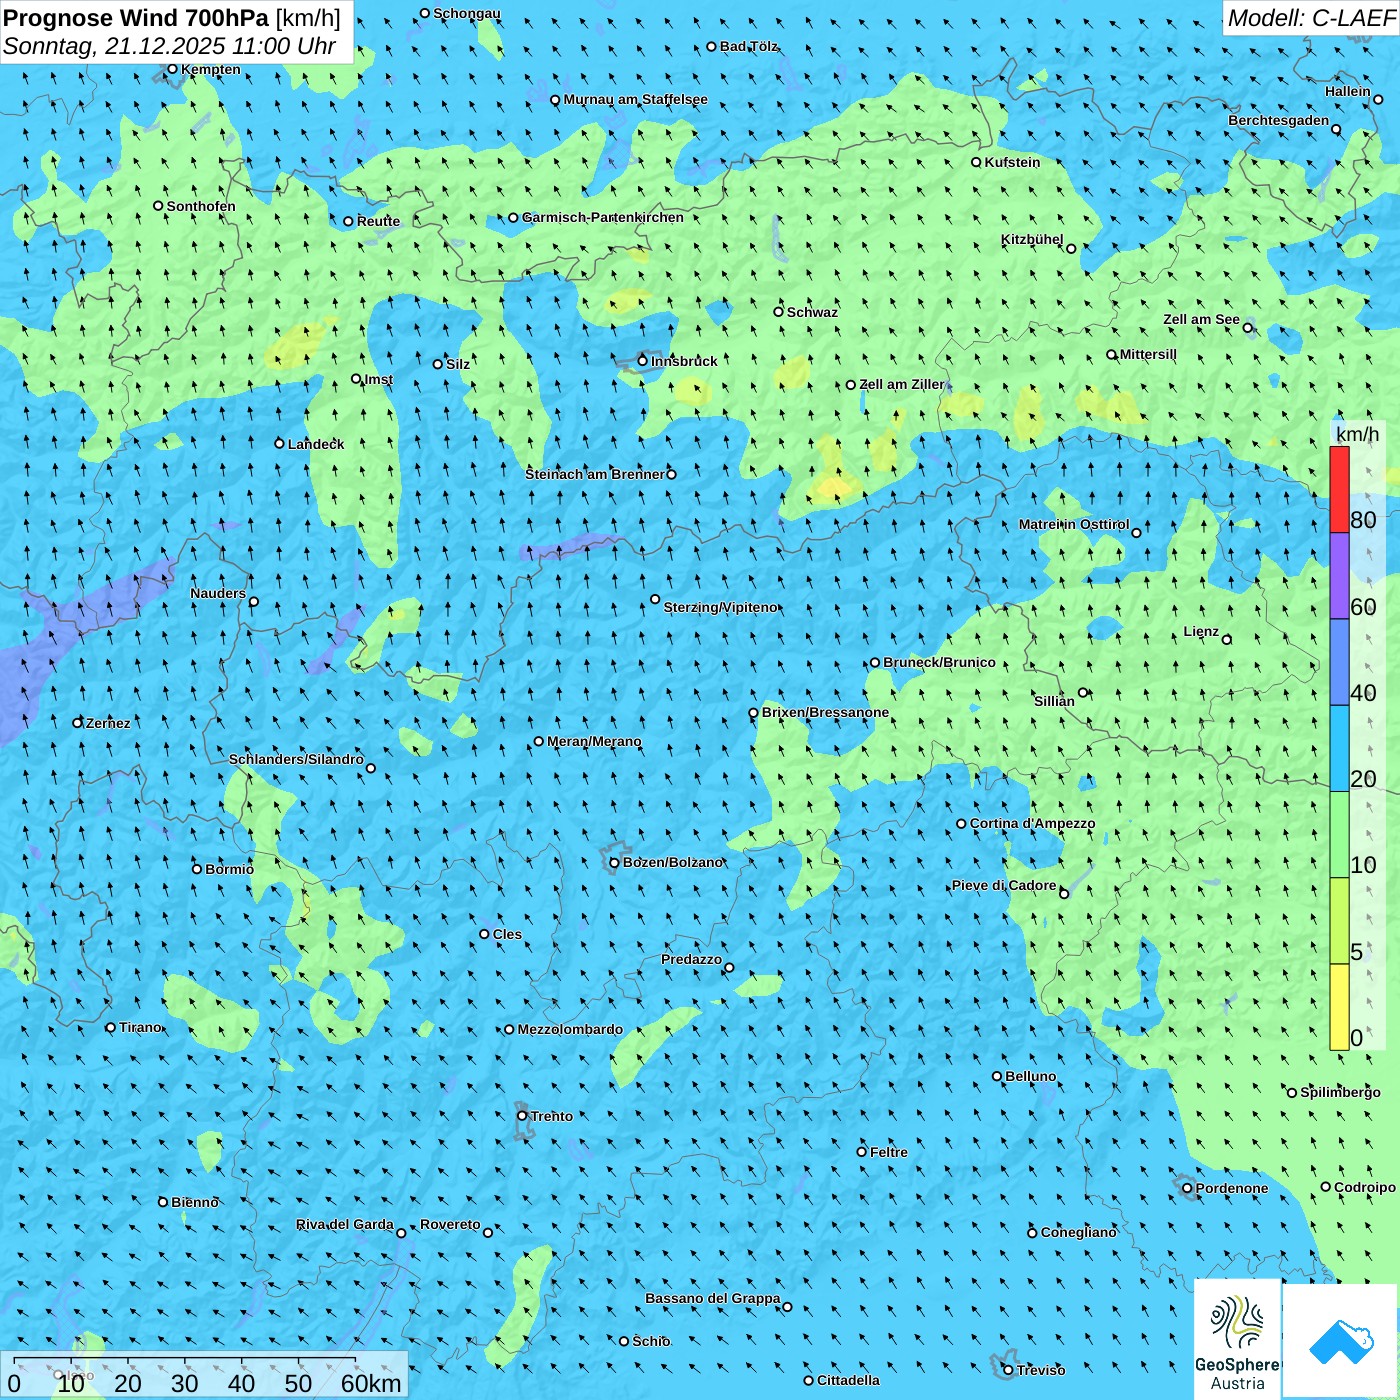The image size is (1400, 1400).
Task: Click the Kempten city label
Action: click(x=210, y=69)
